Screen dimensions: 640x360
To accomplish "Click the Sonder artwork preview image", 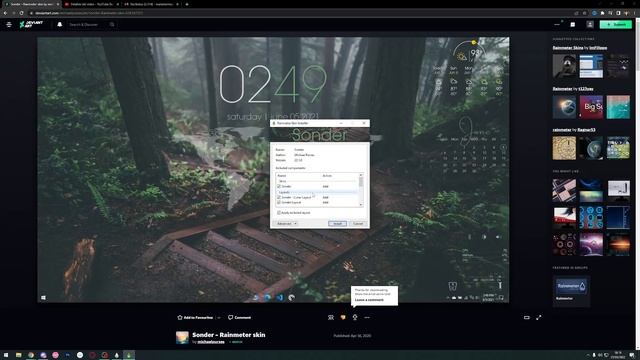I will pos(273,170).
